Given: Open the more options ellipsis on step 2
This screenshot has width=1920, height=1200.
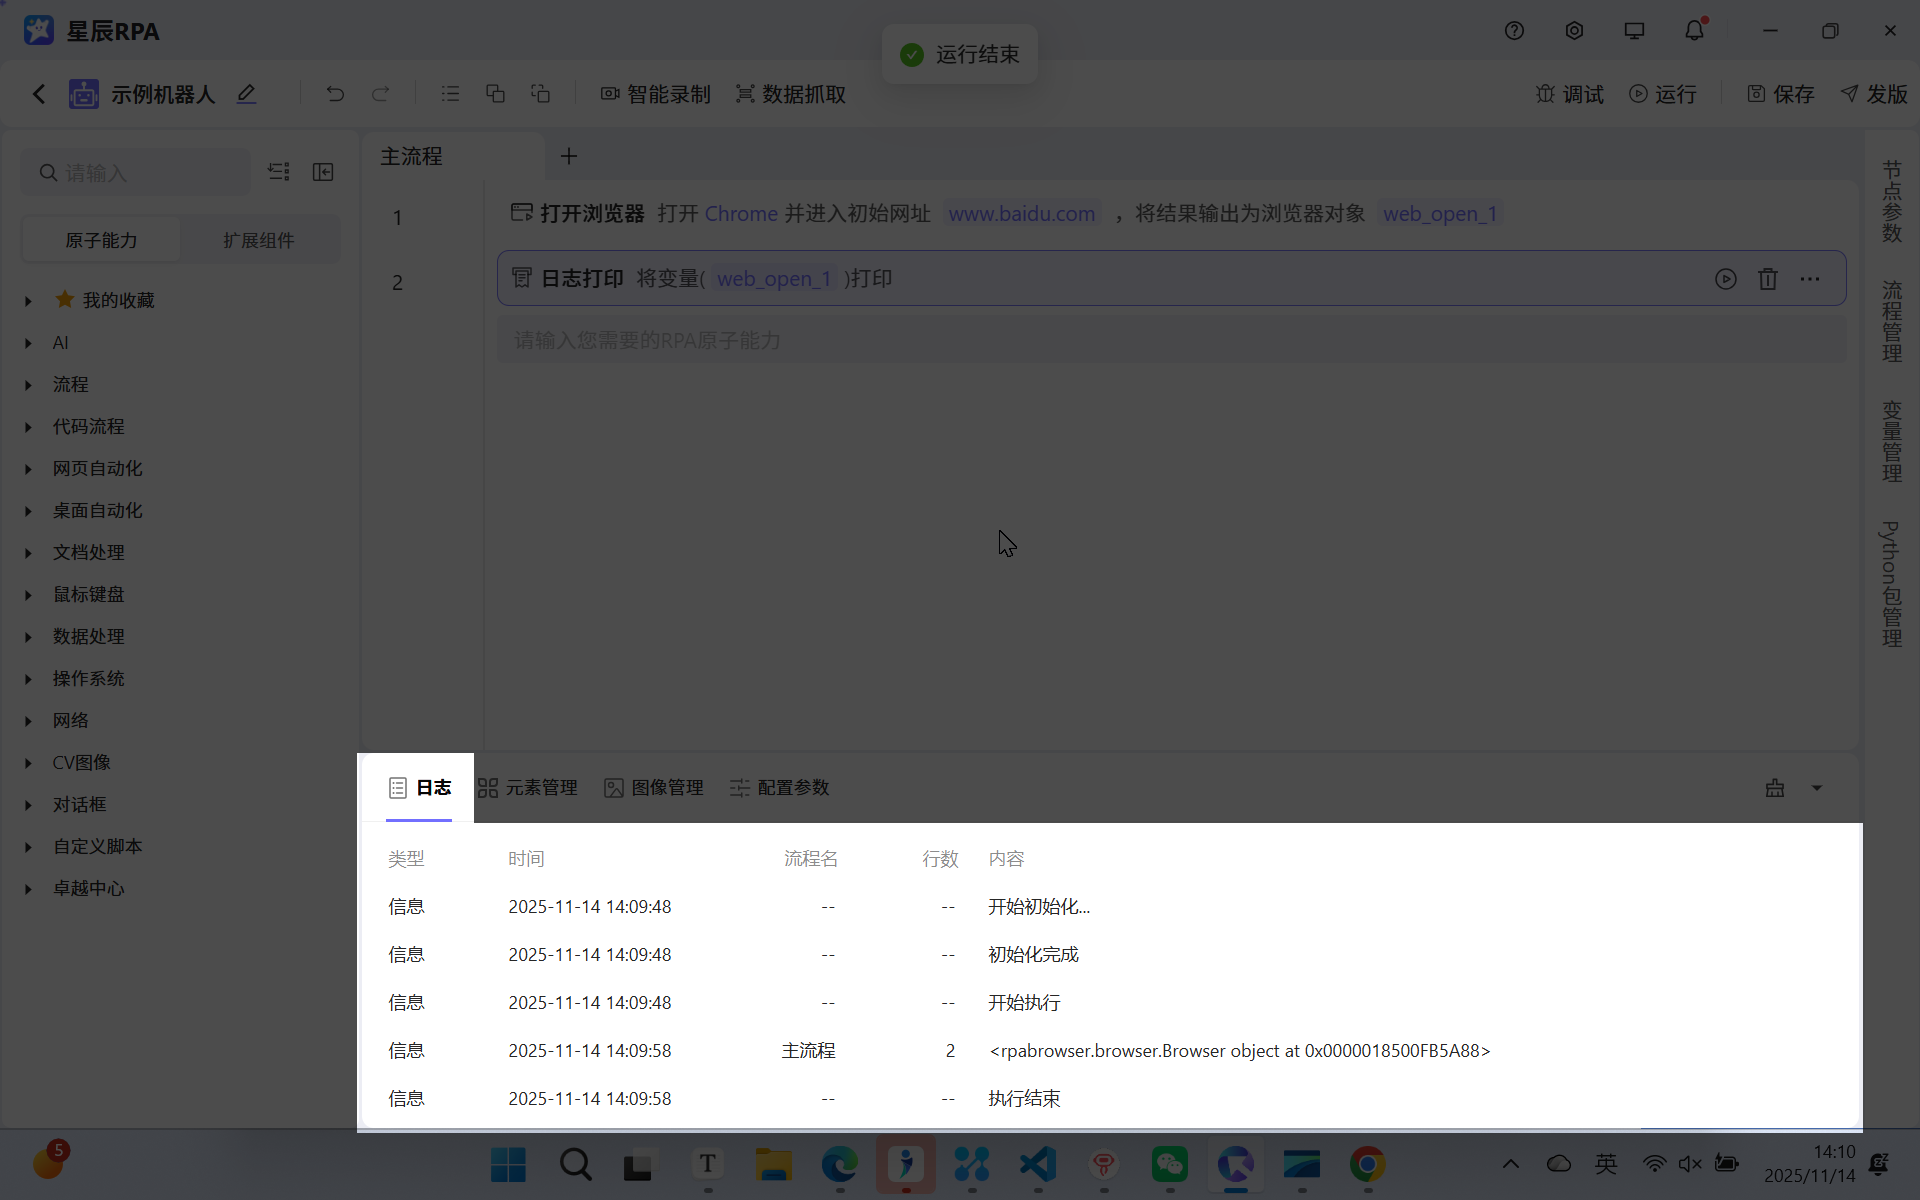Looking at the screenshot, I should [x=1809, y=279].
